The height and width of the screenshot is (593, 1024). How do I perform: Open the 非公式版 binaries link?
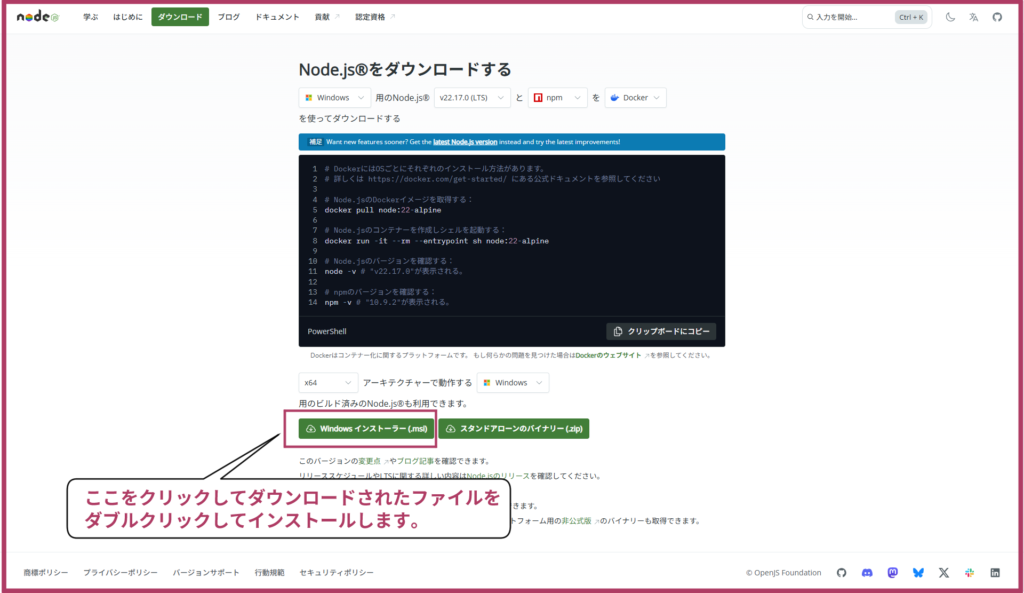pyautogui.click(x=577, y=521)
